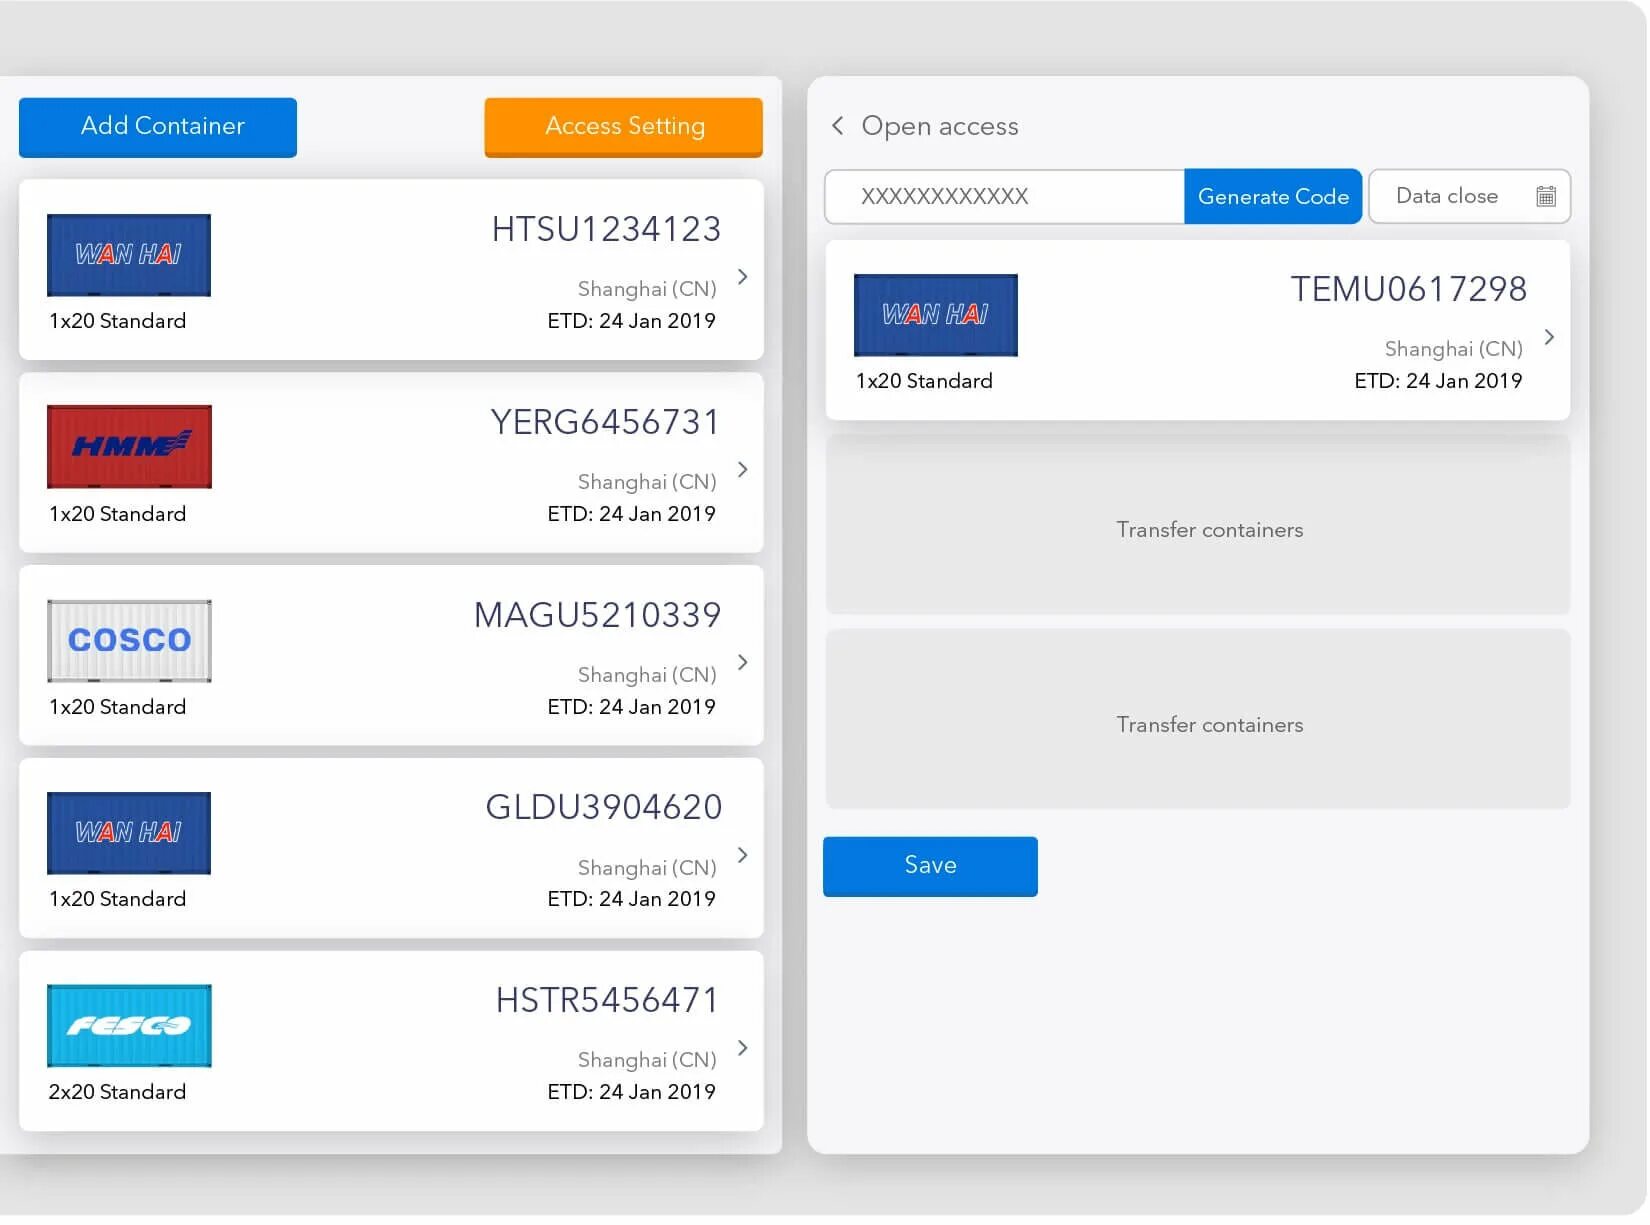This screenshot has height=1225, width=1650.
Task: Click the first Transfer containers drop area
Action: point(1198,525)
